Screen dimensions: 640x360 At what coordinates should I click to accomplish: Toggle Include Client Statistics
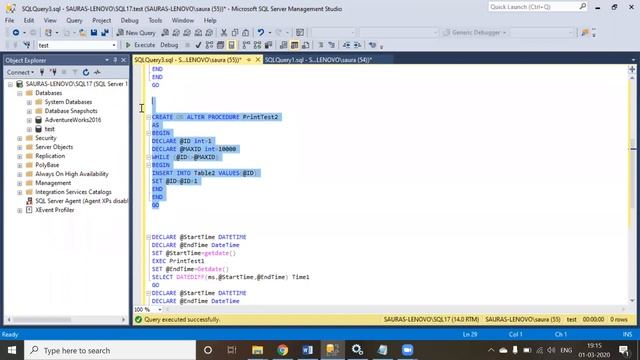[x=268, y=45]
